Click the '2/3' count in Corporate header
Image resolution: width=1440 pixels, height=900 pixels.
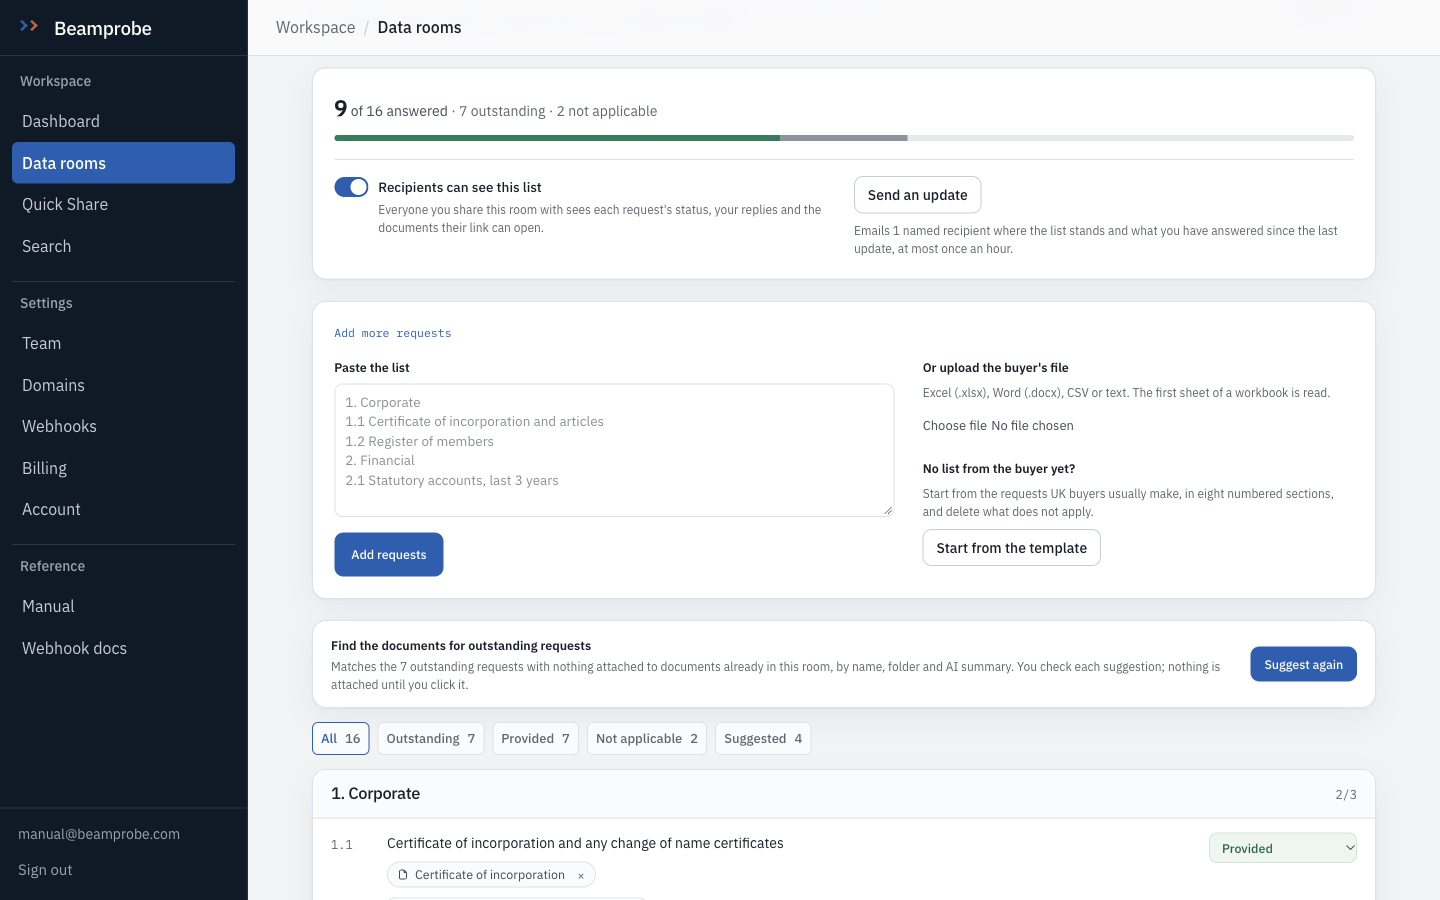point(1346,794)
